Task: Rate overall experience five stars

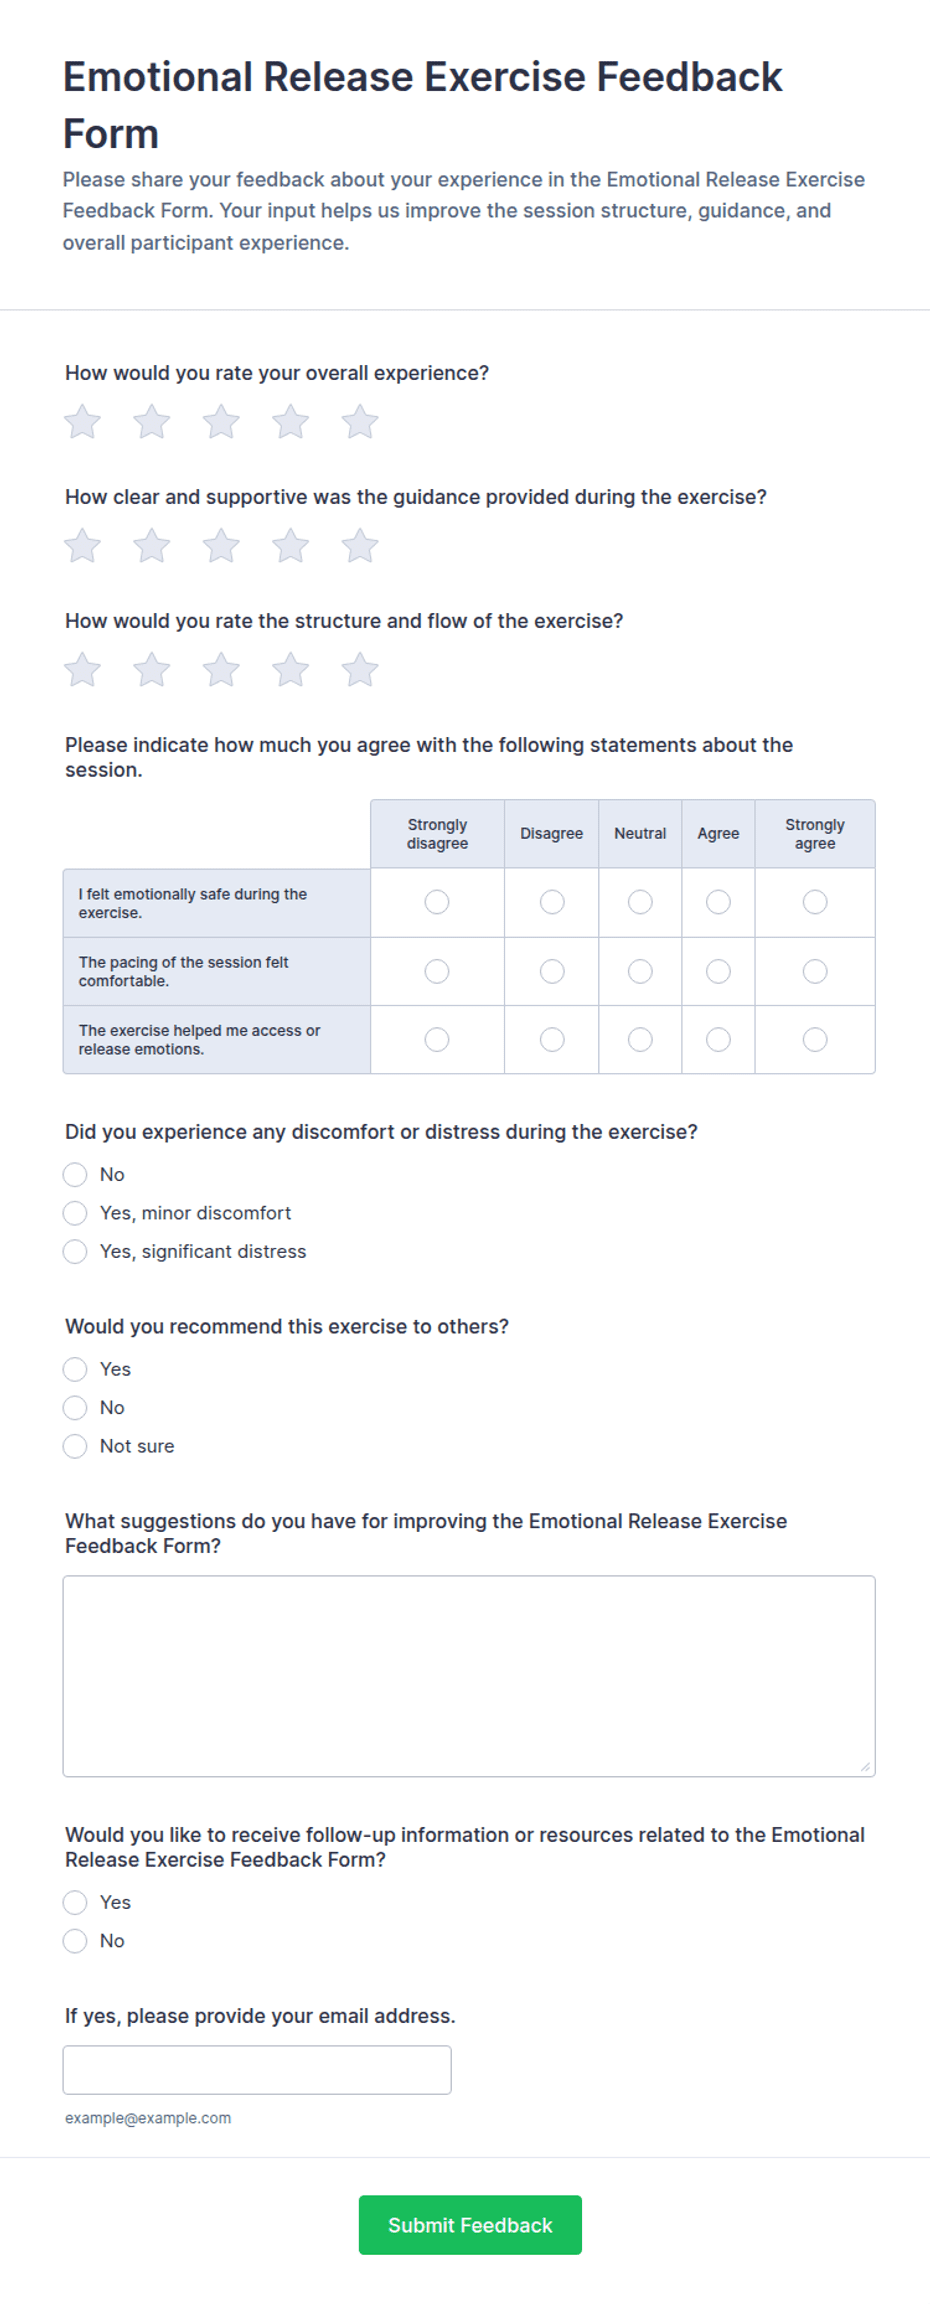Action: (x=360, y=422)
